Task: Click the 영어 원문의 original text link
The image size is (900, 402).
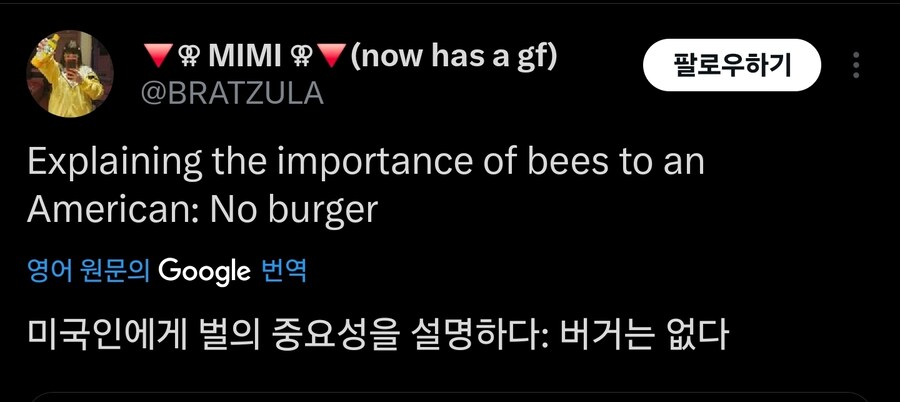Action: click(88, 271)
